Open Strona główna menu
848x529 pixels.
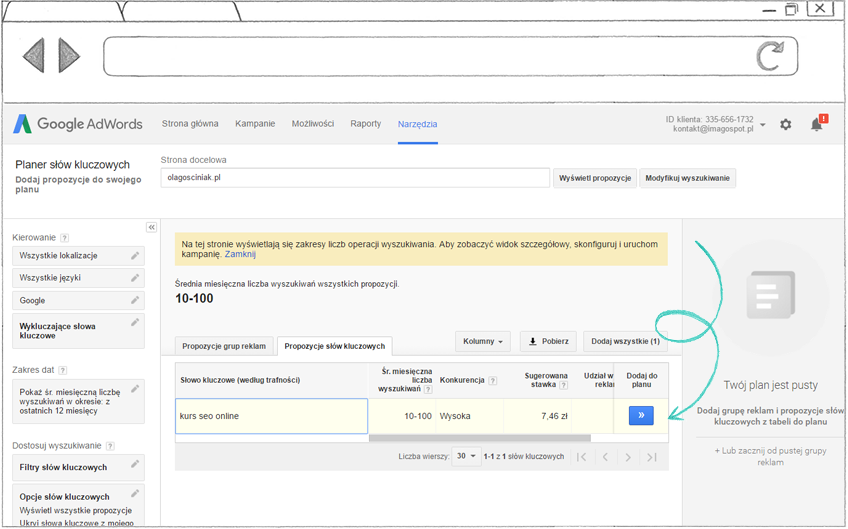pyautogui.click(x=190, y=124)
